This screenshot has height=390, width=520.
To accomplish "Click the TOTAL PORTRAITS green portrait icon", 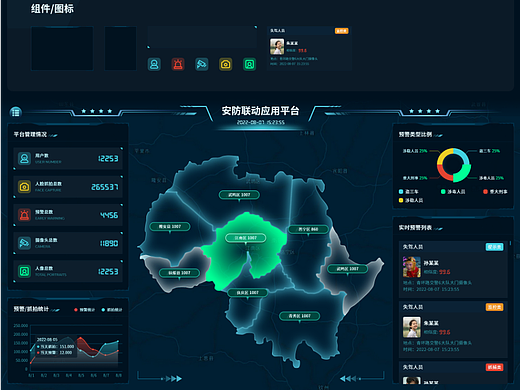I will pyautogui.click(x=24, y=271).
